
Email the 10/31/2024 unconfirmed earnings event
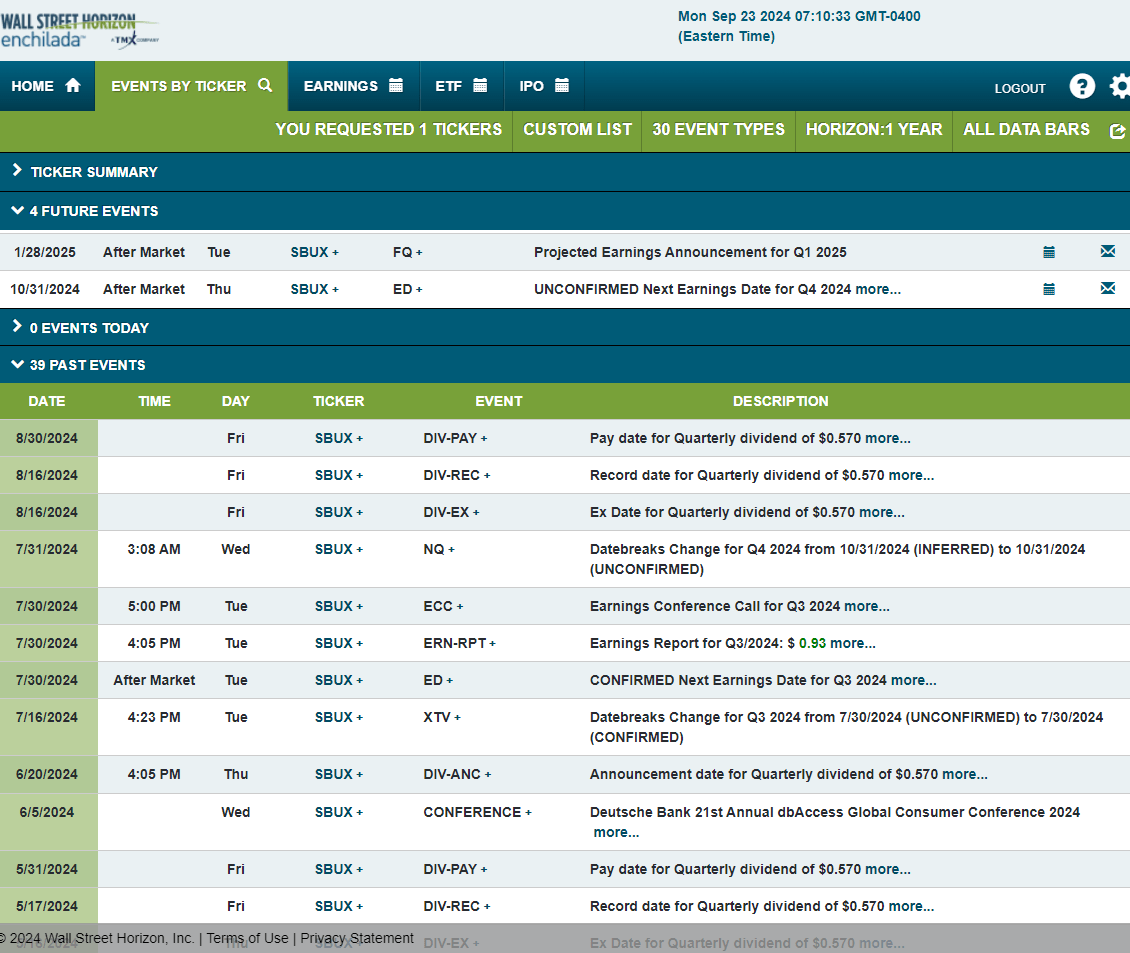(x=1108, y=288)
